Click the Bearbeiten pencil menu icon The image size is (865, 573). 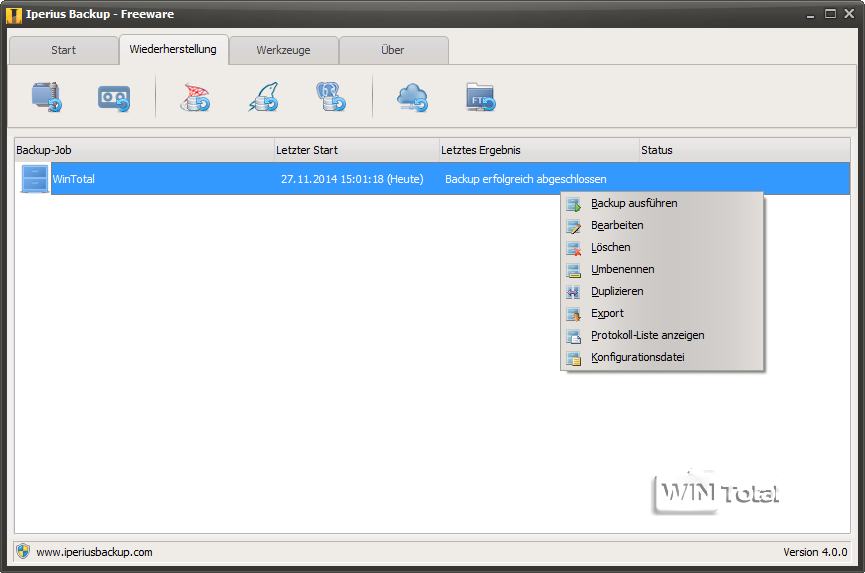coord(574,226)
